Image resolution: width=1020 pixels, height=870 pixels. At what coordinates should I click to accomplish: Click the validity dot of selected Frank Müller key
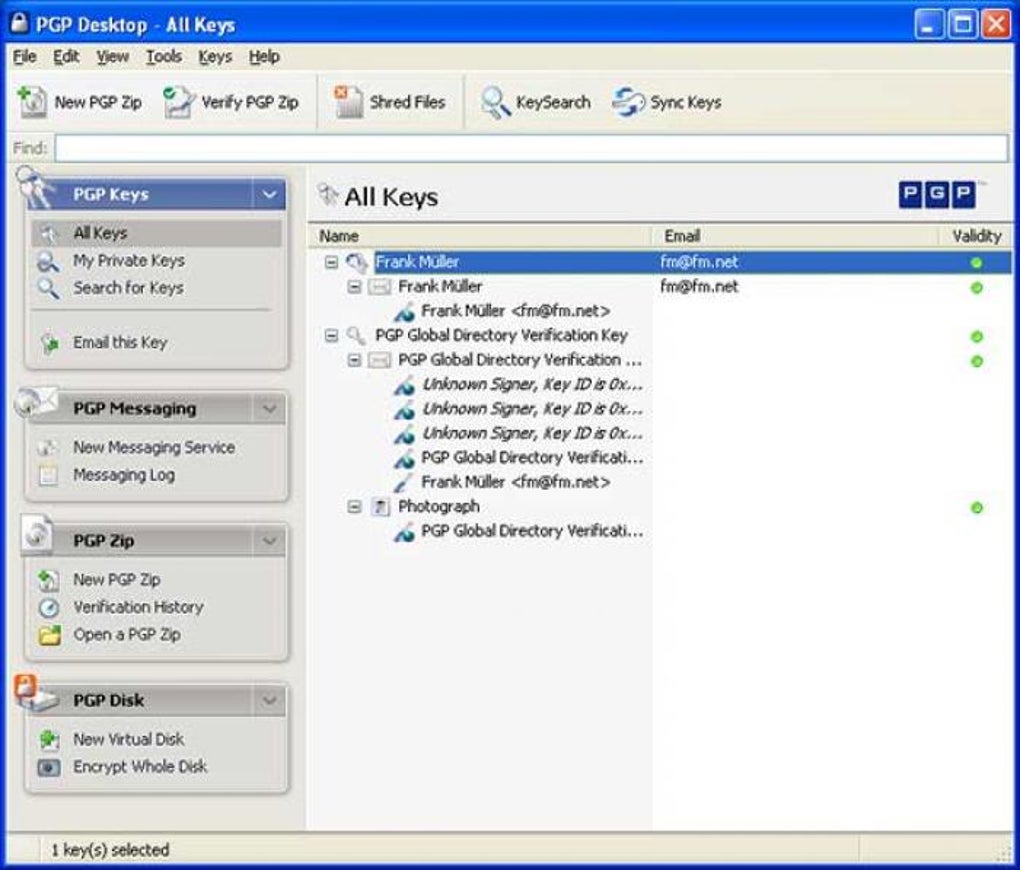(x=976, y=263)
